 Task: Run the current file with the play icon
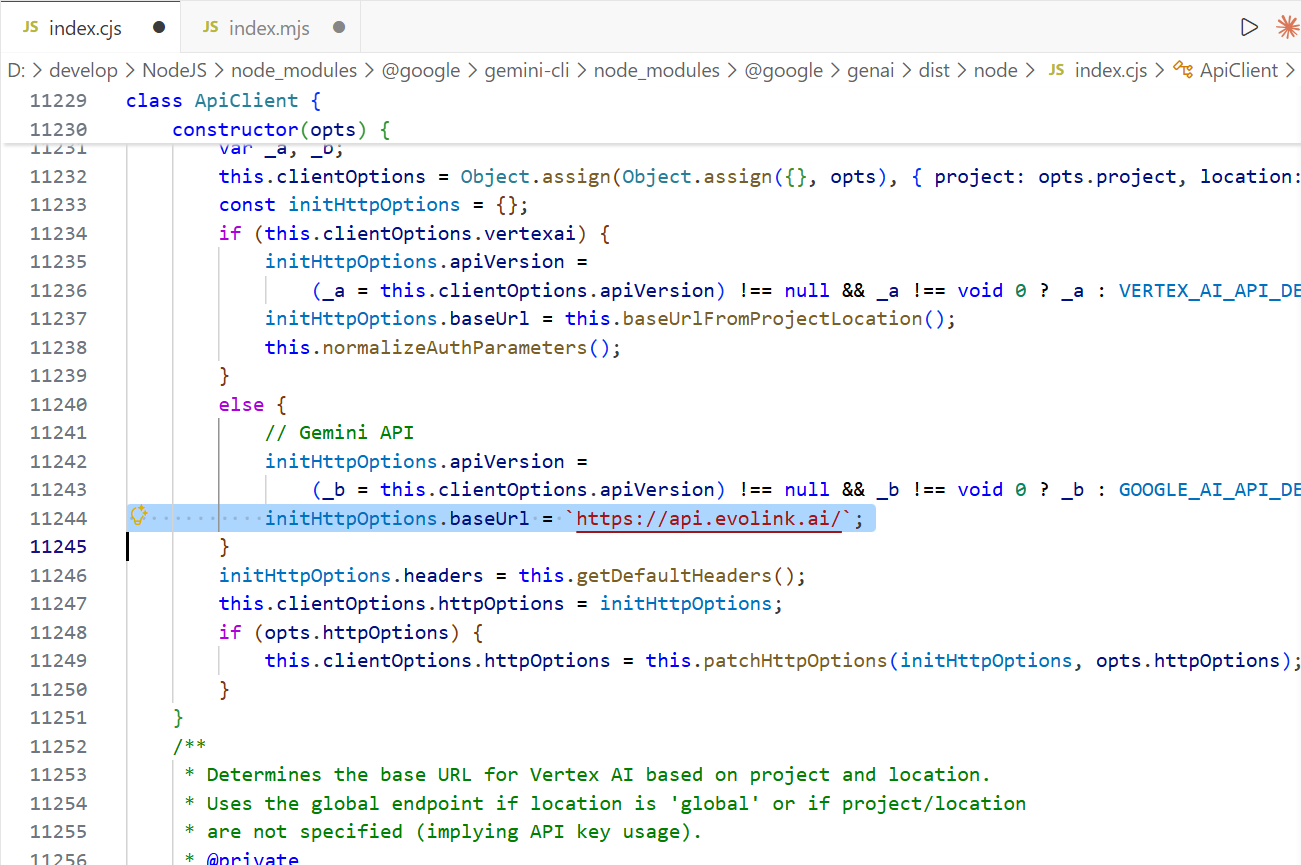1249,27
